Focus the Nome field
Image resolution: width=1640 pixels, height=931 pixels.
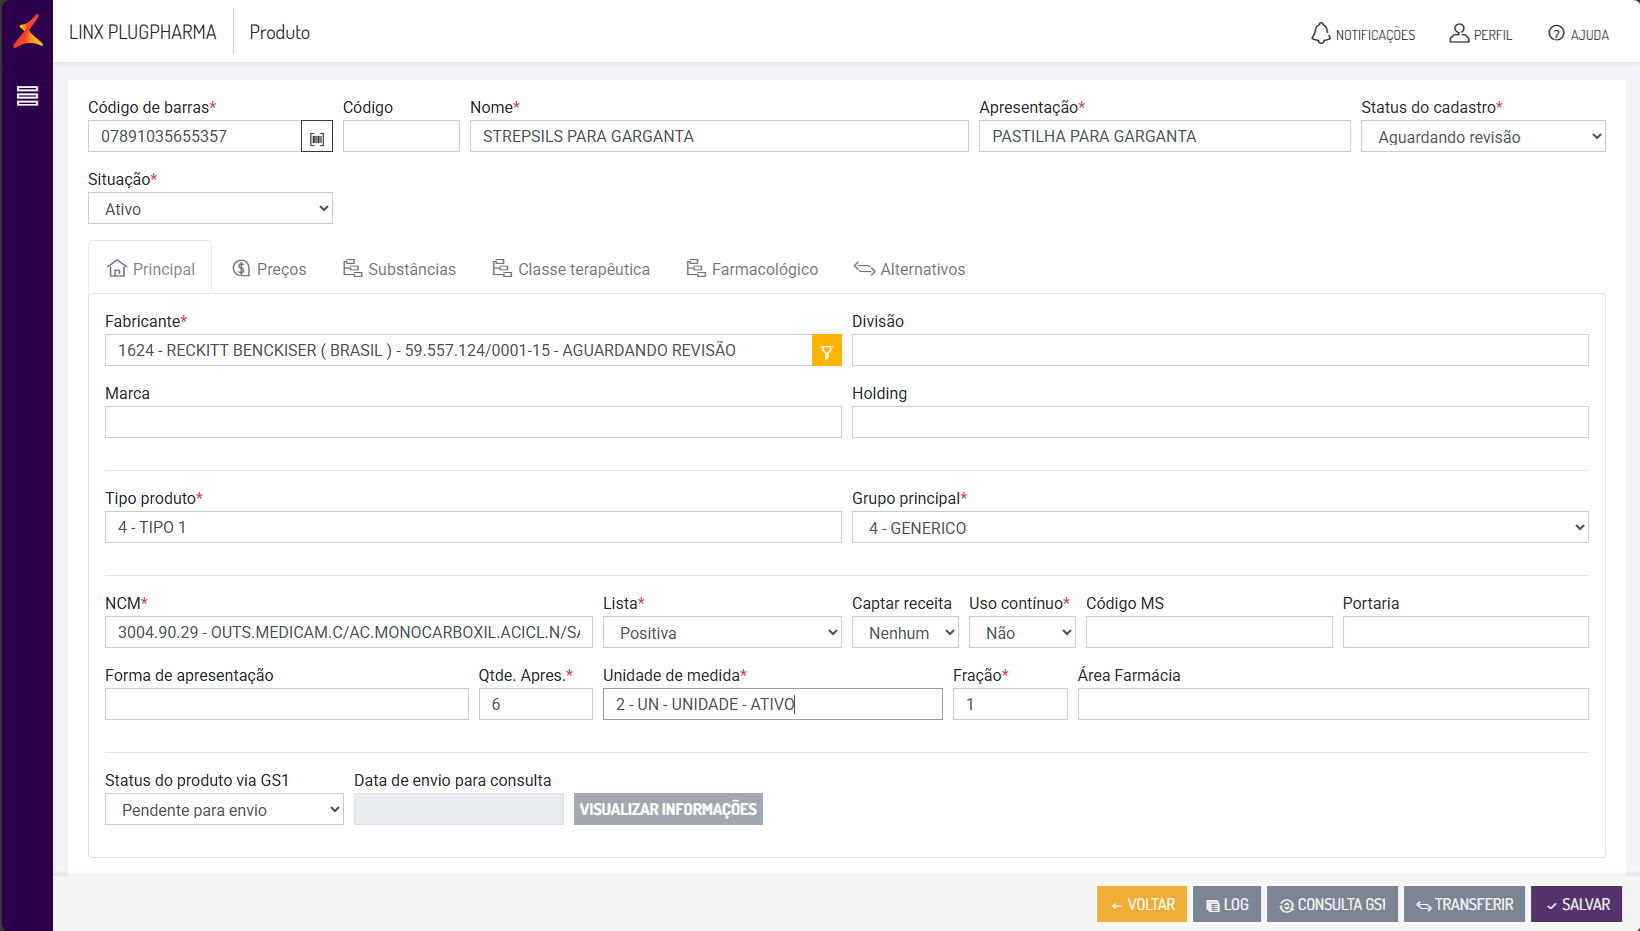[x=719, y=136]
